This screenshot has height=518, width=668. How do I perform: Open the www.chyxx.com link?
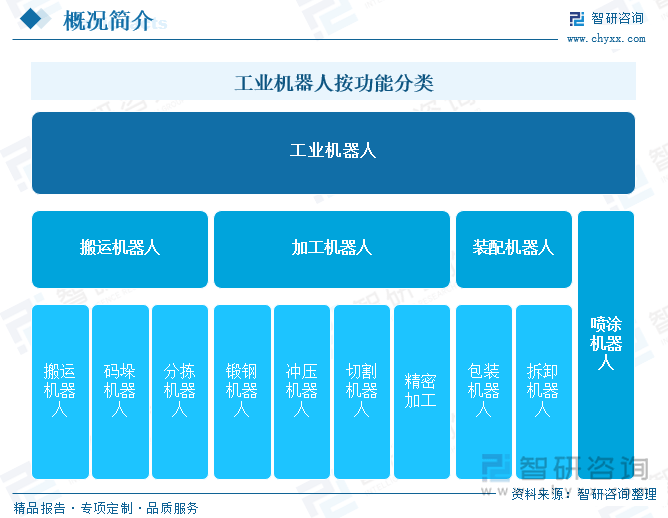pos(606,39)
